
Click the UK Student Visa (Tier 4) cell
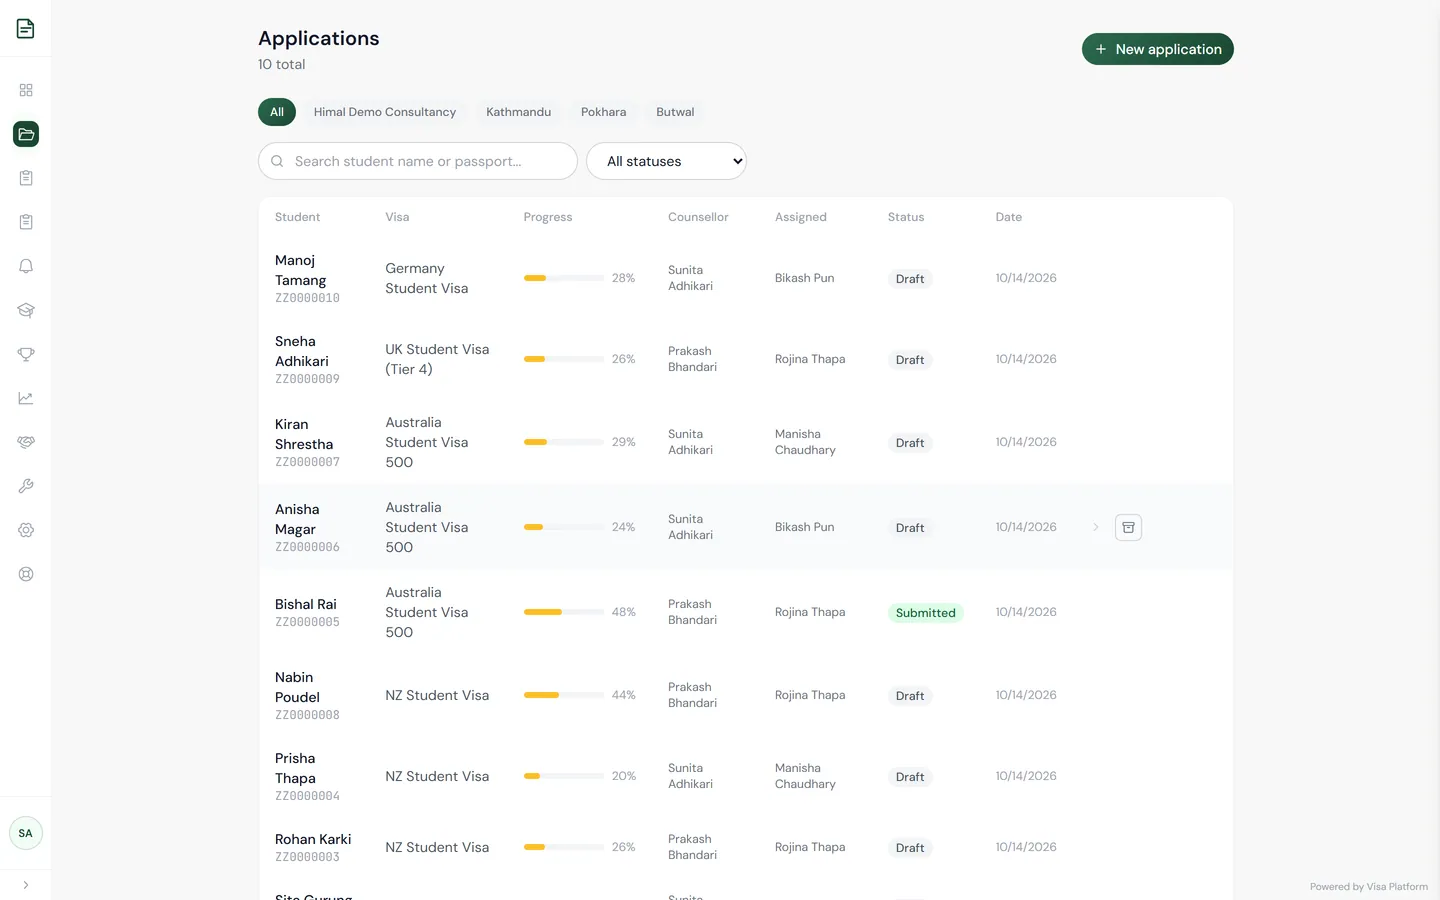pyautogui.click(x=437, y=359)
